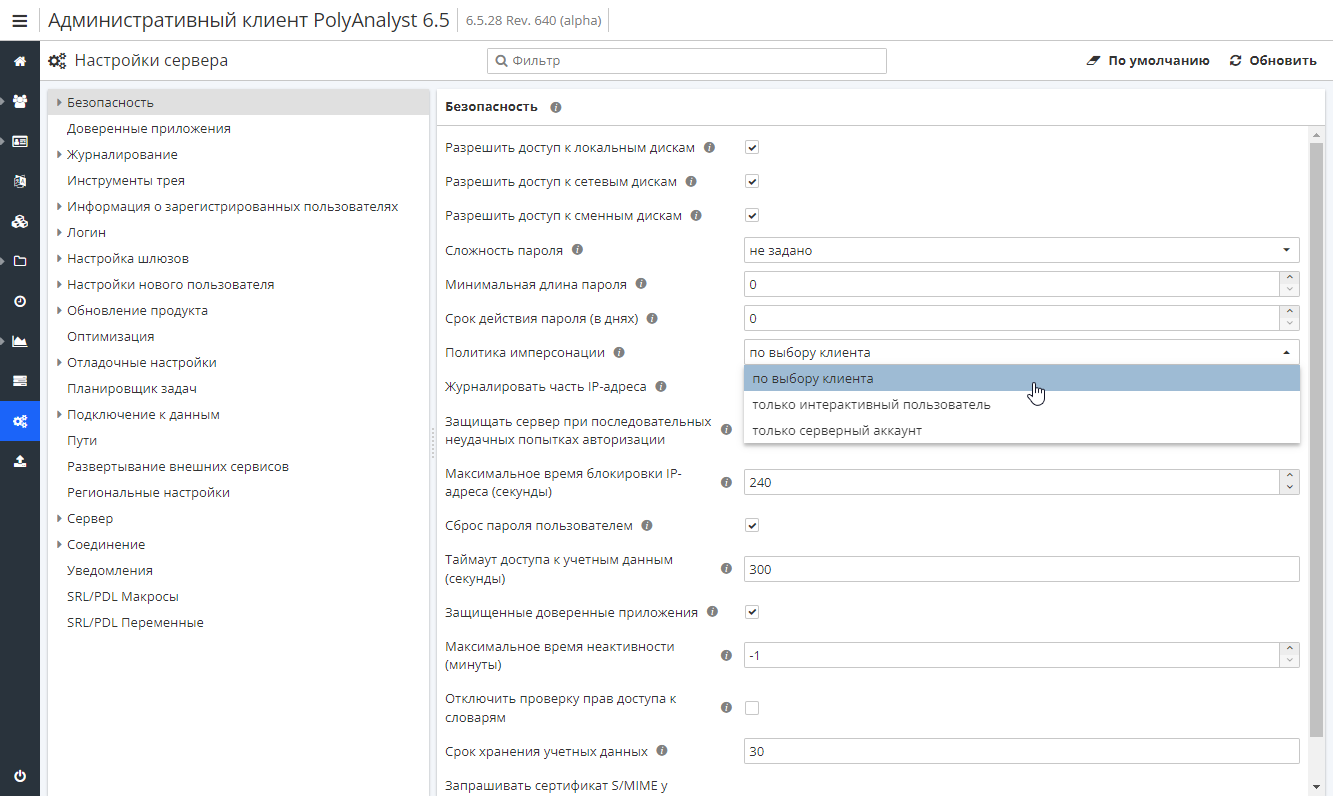Viewport: 1333px width, 796px height.
Task: Expand the Логин tree arrow
Action: click(59, 233)
